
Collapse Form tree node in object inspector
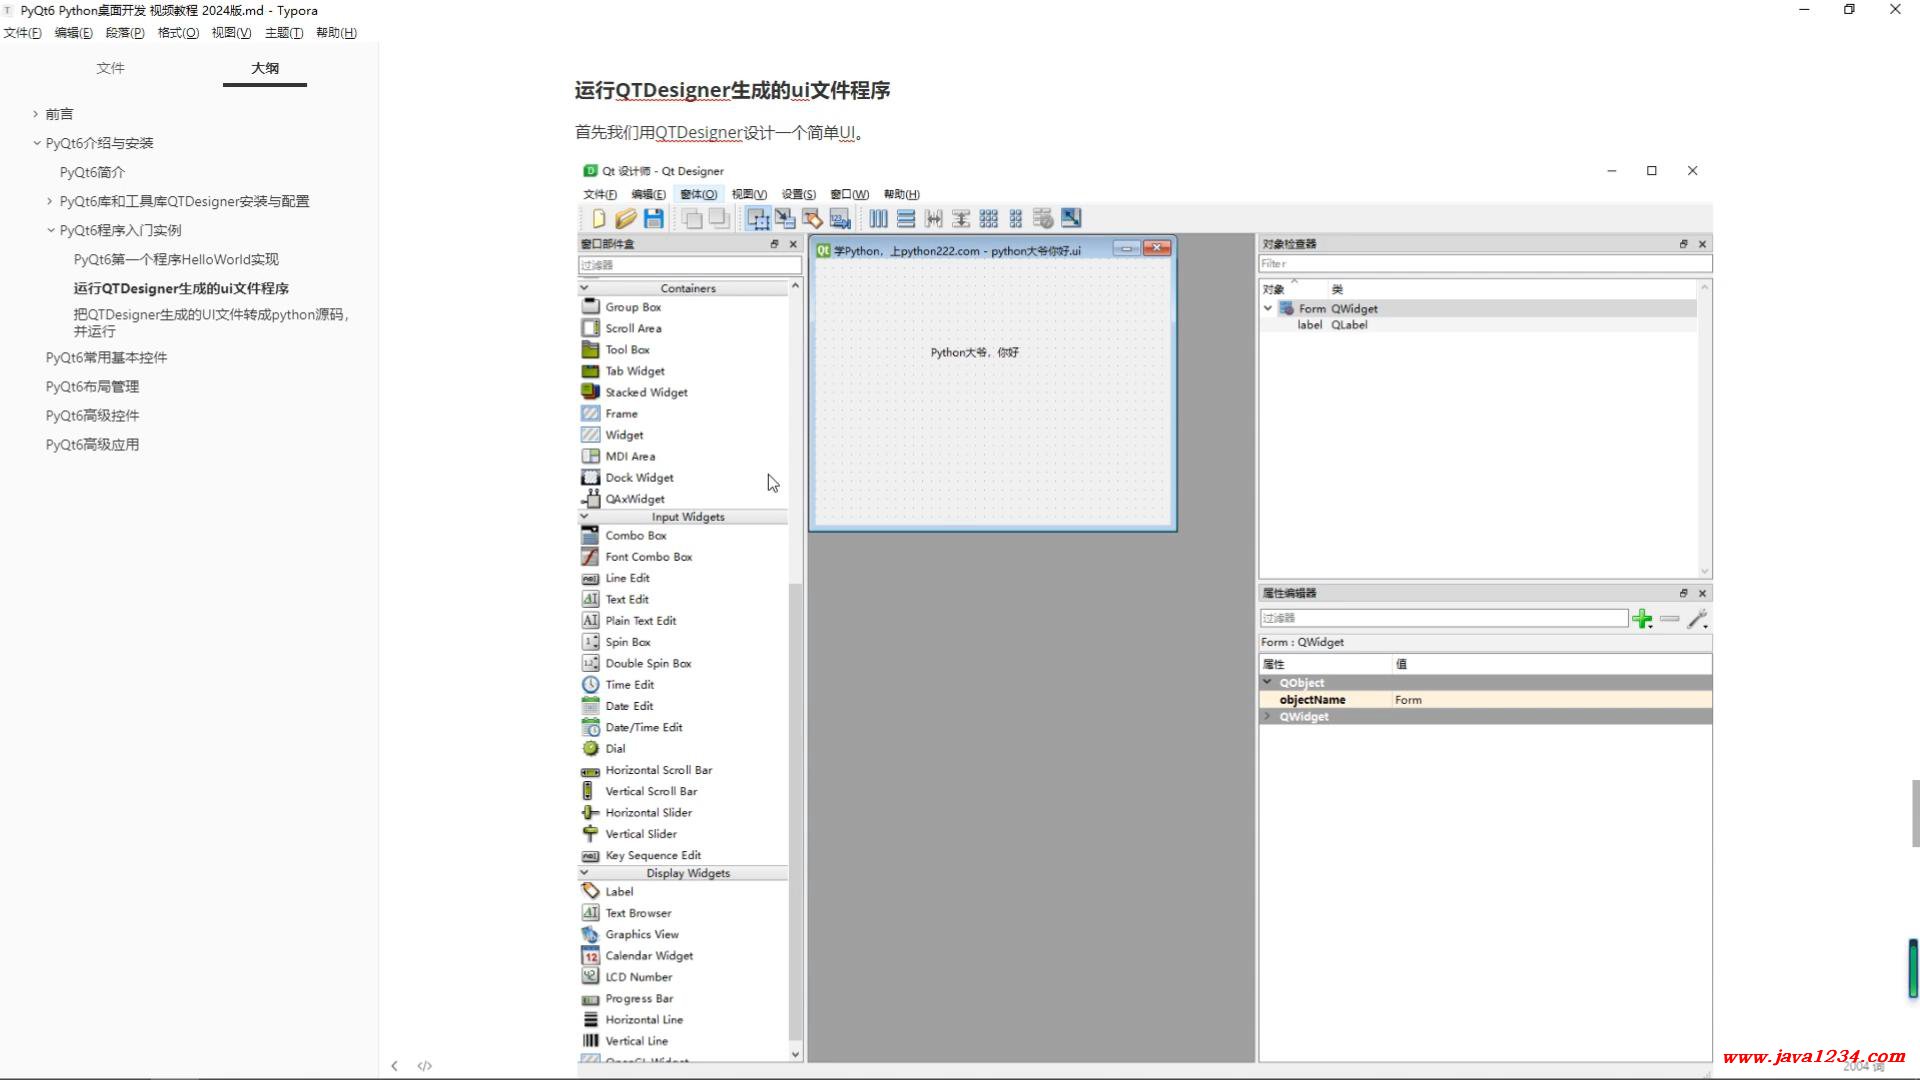point(1268,309)
